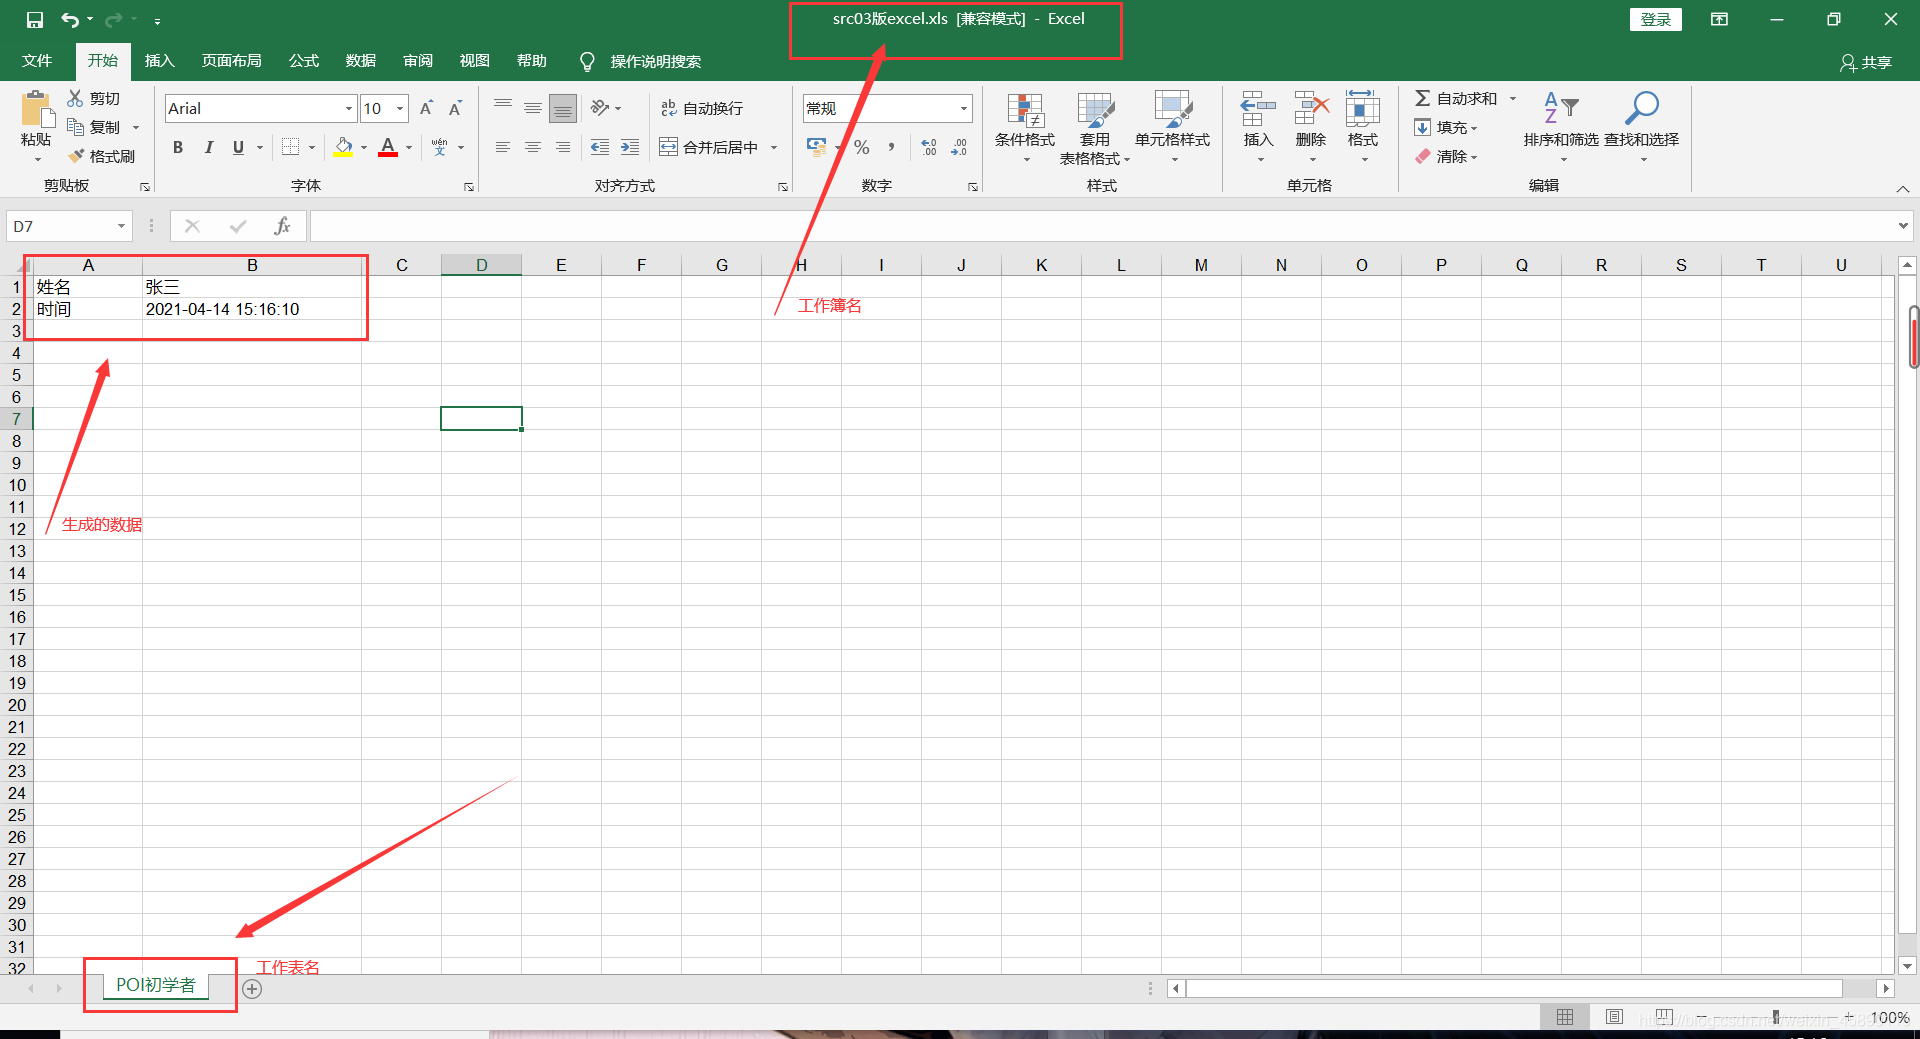
Task: Click the Sign in (登录) button
Action: tap(1655, 19)
